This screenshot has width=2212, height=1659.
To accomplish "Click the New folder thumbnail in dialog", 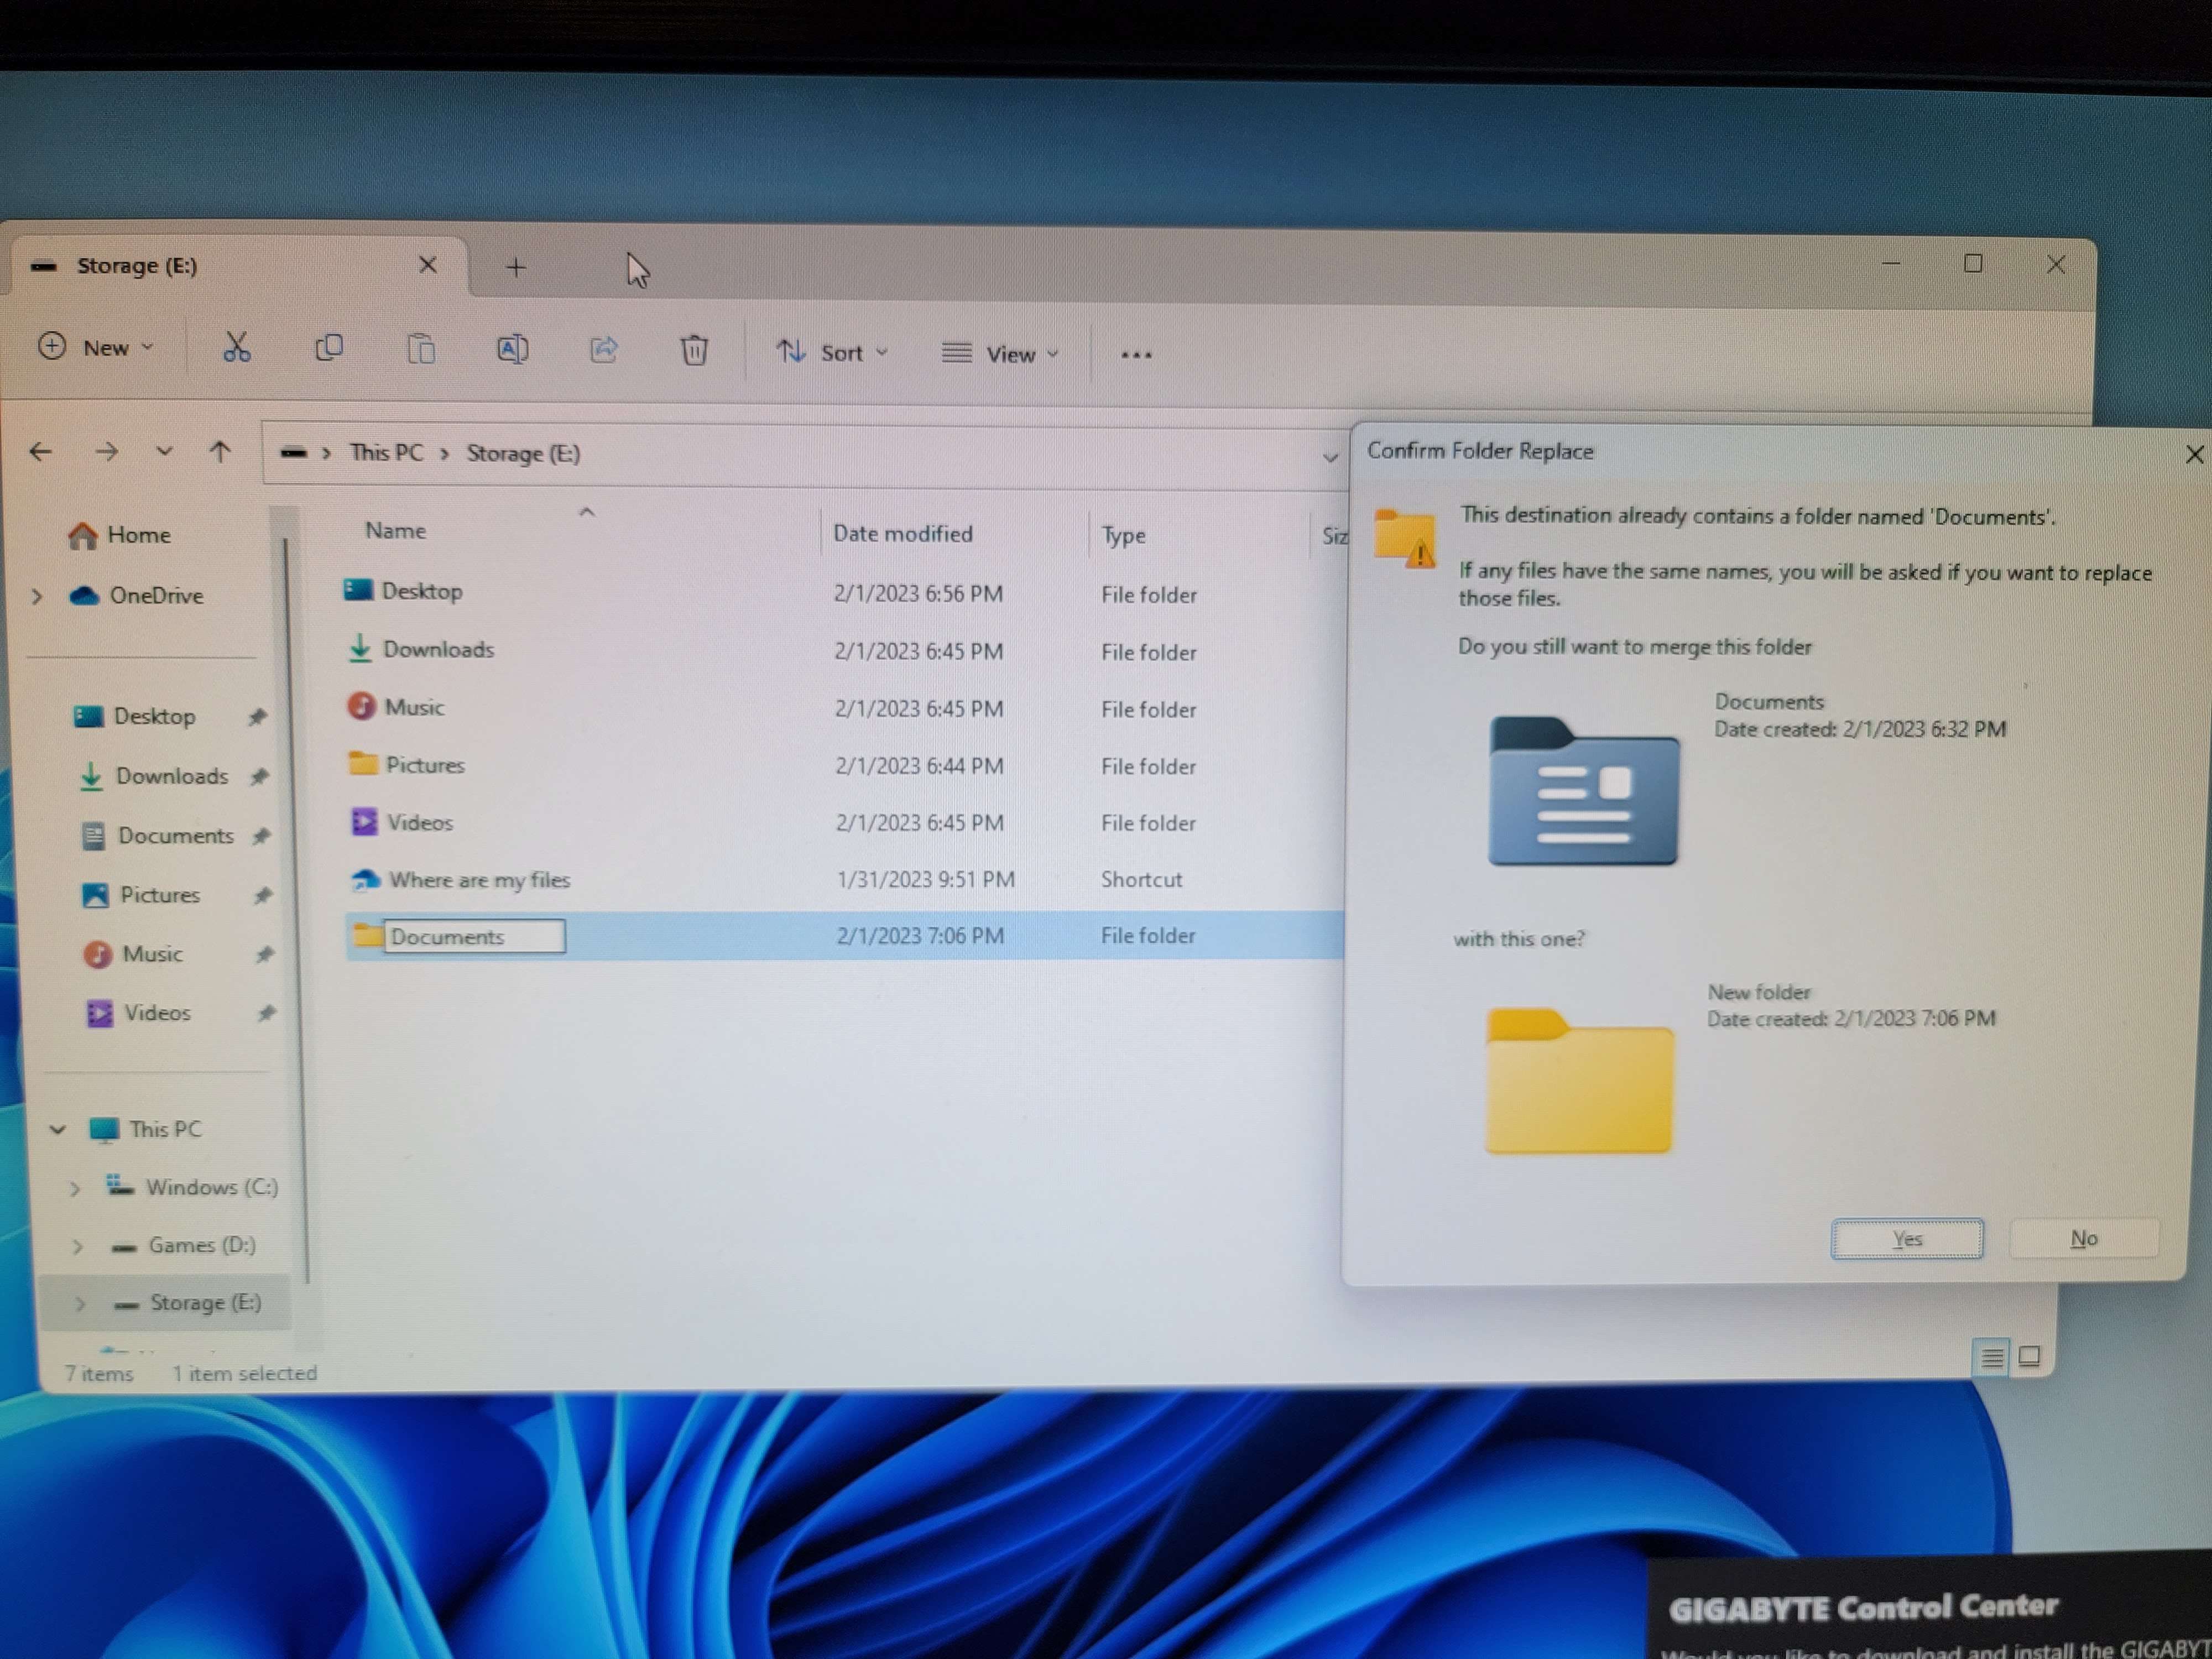I will [1579, 1080].
